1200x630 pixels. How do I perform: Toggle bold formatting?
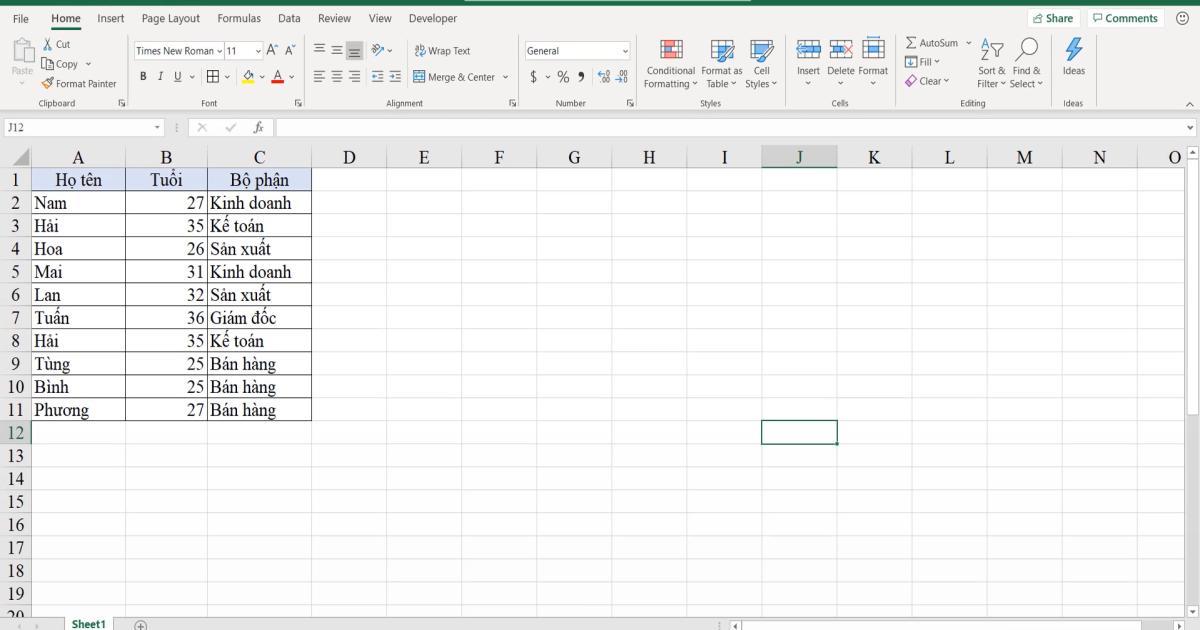click(x=144, y=75)
